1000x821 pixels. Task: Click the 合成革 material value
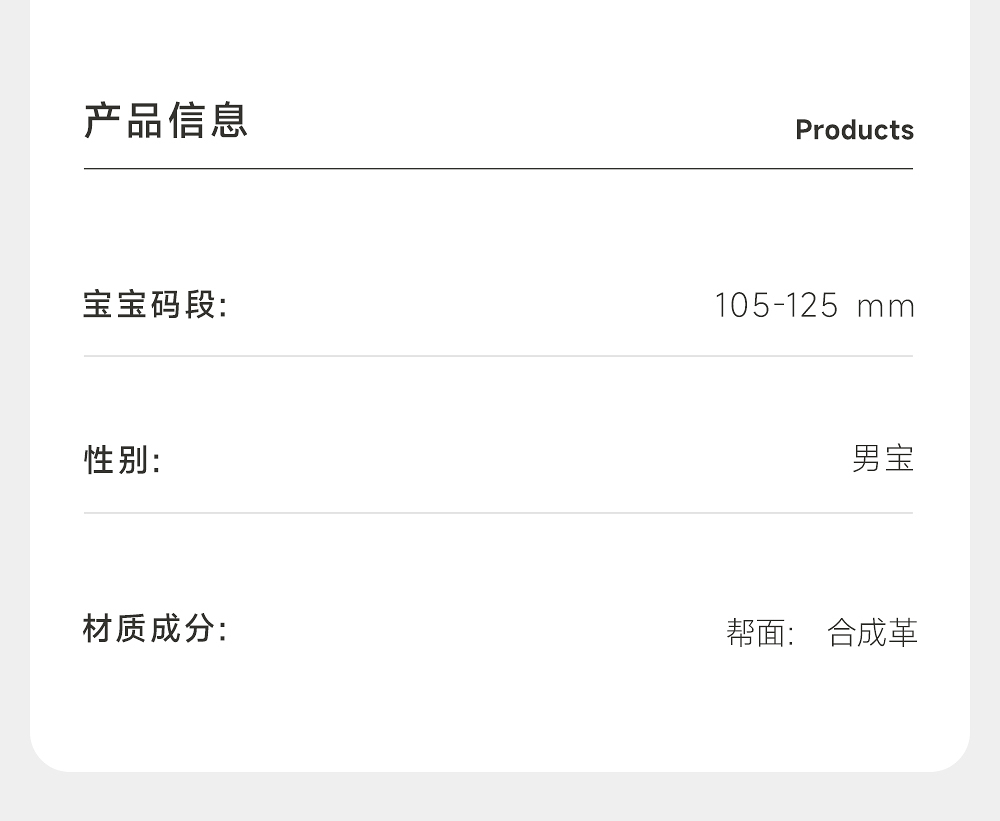pos(872,633)
